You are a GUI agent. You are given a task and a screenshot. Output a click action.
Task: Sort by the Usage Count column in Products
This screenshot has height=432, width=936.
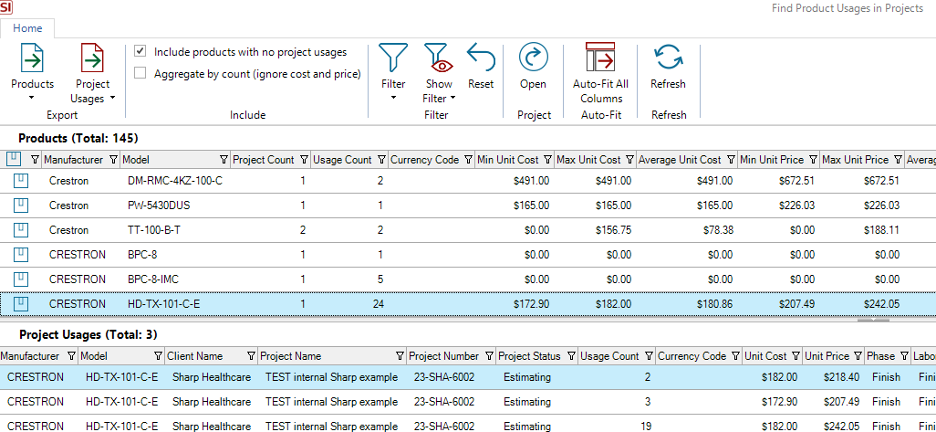tap(341, 160)
